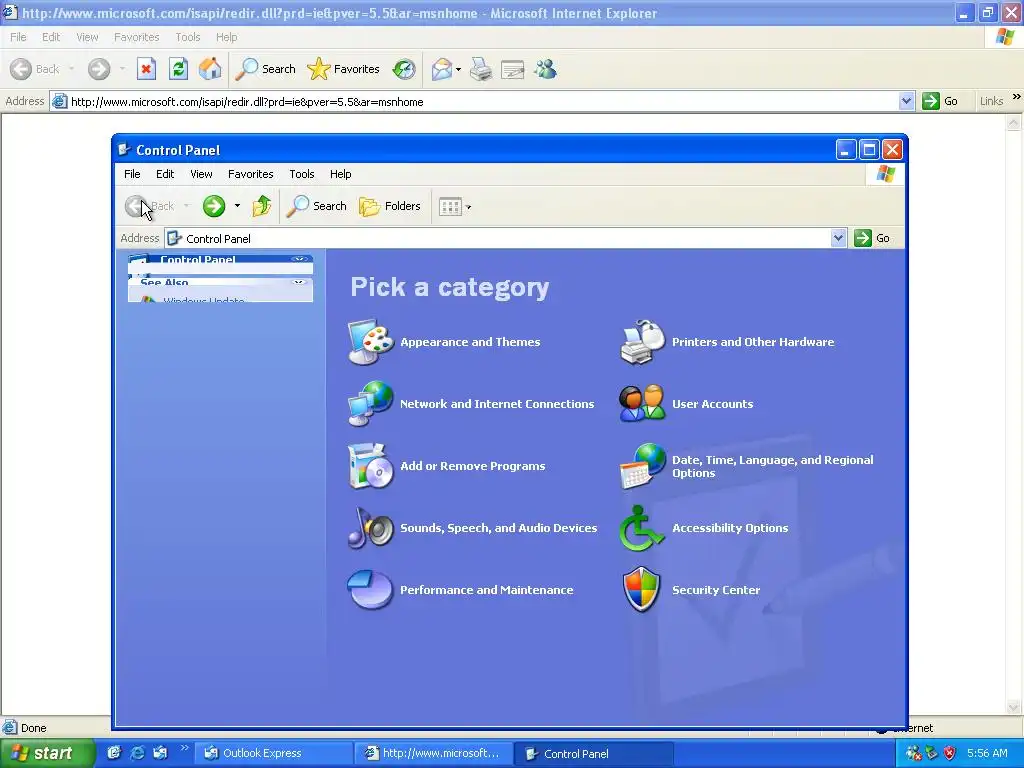1024x768 pixels.
Task: Open Tools menu in Control Panel
Action: pyautogui.click(x=302, y=174)
